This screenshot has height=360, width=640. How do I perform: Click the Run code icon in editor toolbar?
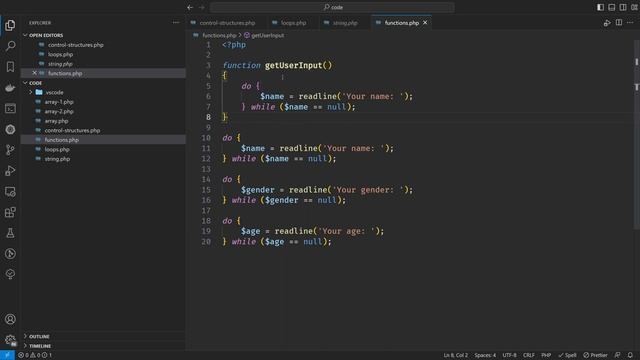click(x=607, y=23)
